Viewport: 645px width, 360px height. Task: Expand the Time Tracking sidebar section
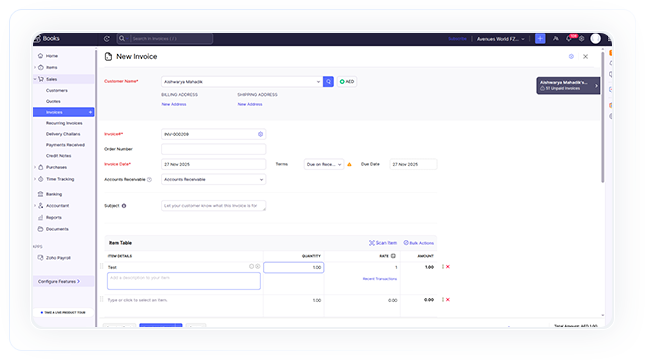click(x=35, y=179)
